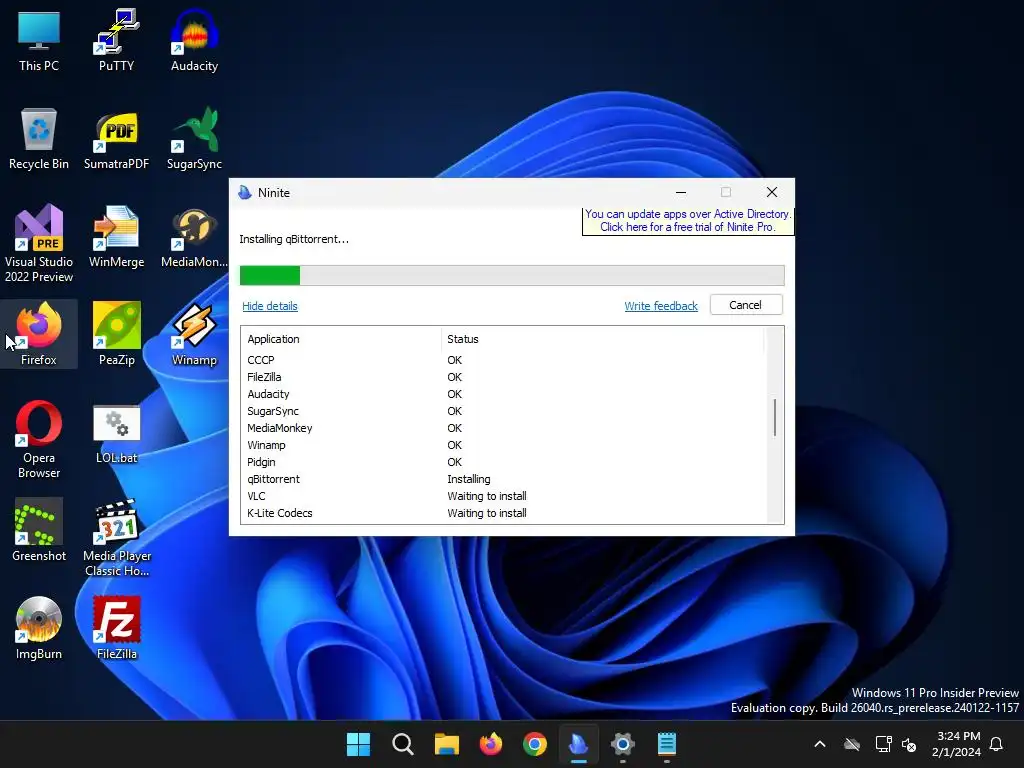Select the Audacity row in Ninite list
This screenshot has height=768, width=1024.
pos(503,394)
